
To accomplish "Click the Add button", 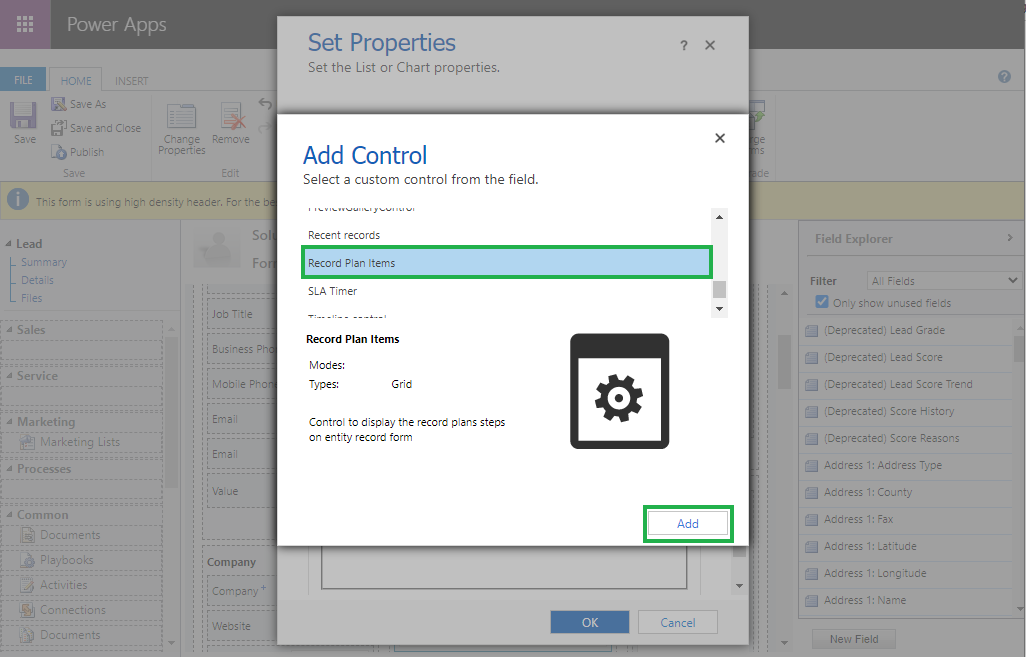I will click(x=688, y=524).
